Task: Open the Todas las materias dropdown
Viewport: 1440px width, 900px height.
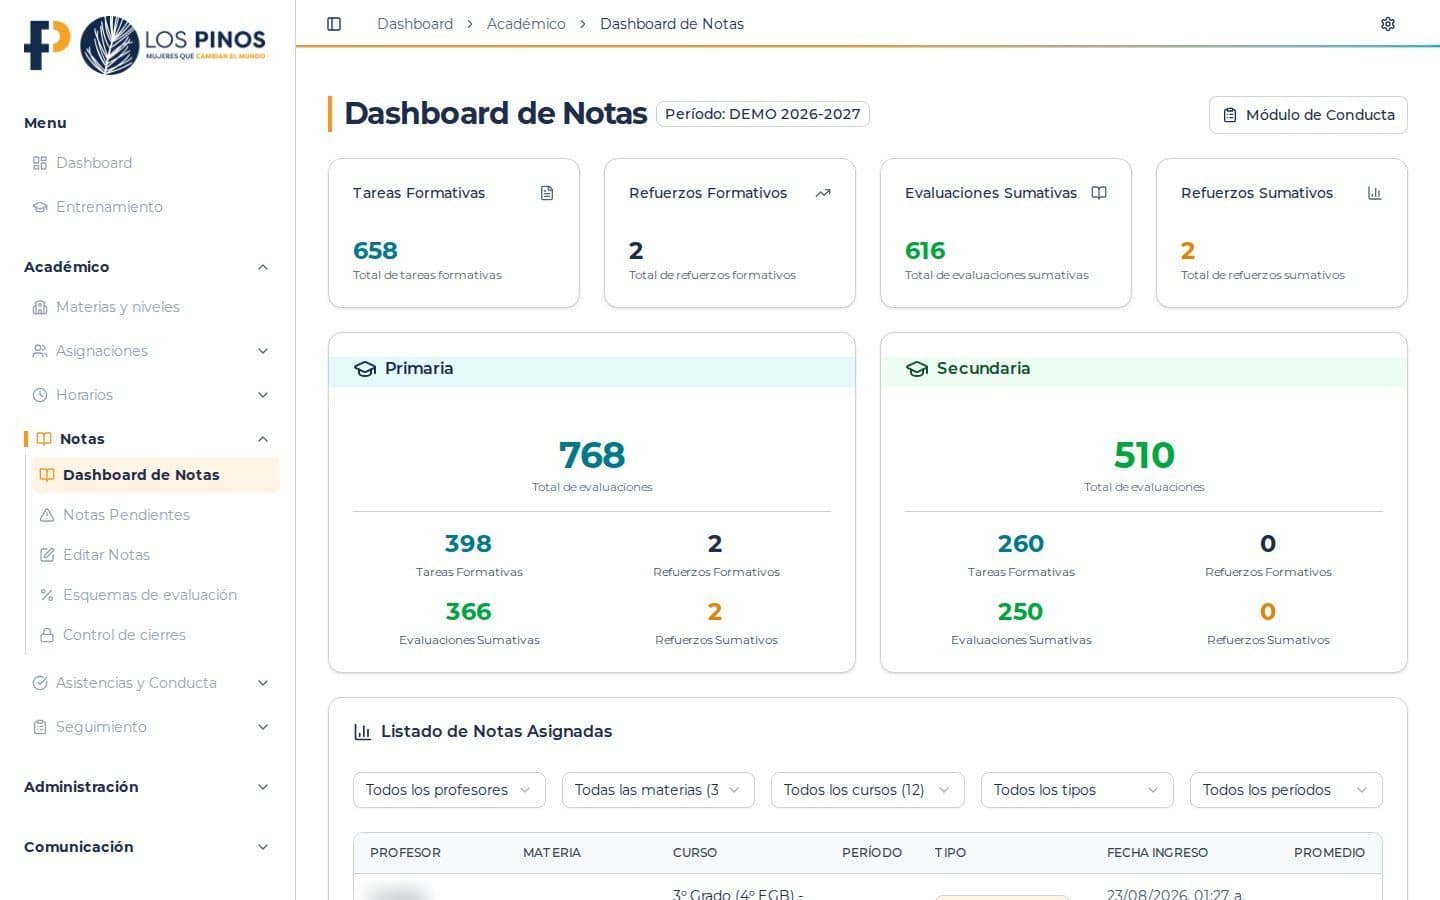Action: (658, 790)
